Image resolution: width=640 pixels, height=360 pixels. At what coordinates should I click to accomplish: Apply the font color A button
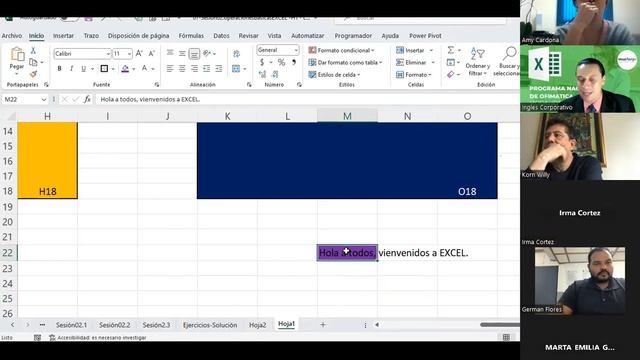pos(144,69)
